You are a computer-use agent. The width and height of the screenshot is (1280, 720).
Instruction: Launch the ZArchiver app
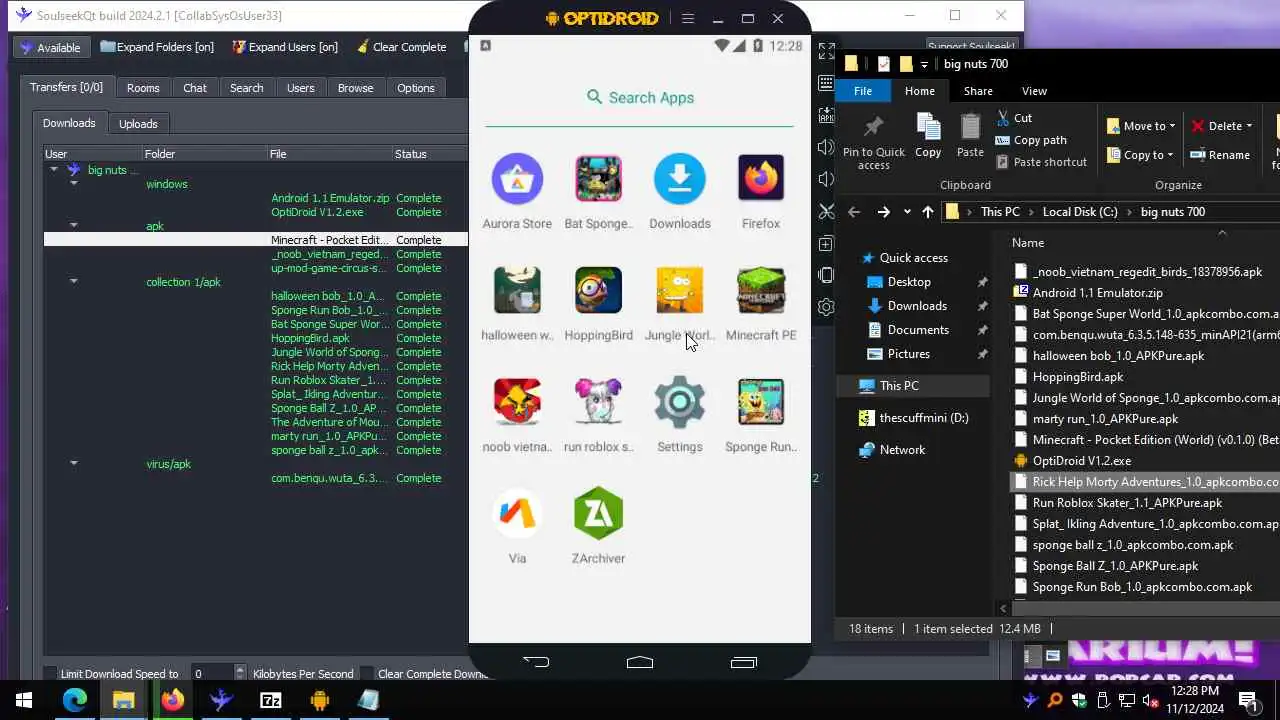pyautogui.click(x=598, y=514)
